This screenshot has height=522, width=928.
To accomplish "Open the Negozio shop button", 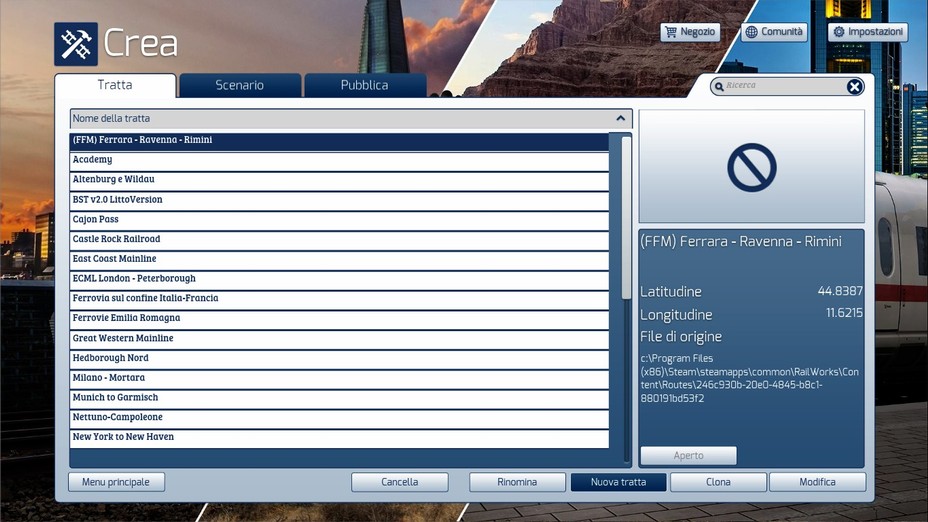I will click(x=690, y=32).
